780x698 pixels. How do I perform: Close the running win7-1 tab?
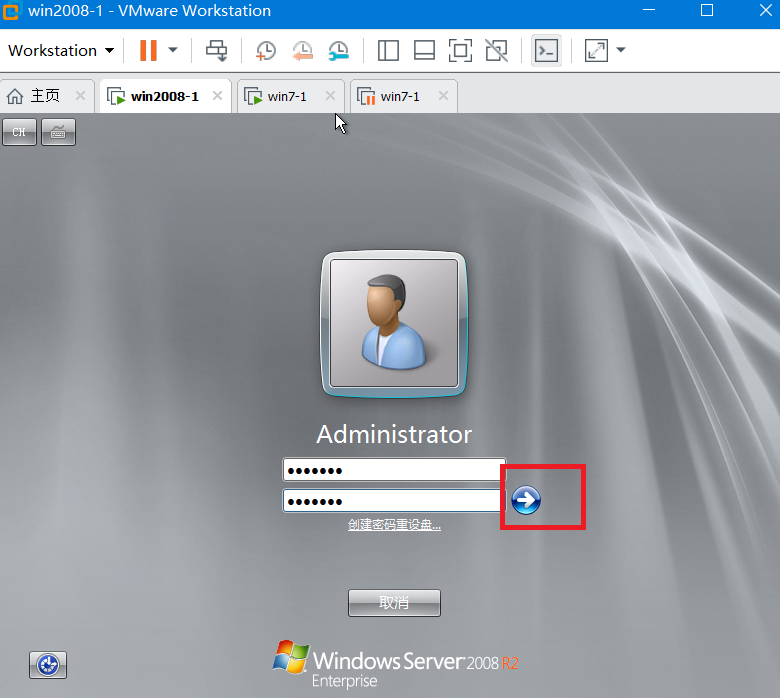coord(330,96)
